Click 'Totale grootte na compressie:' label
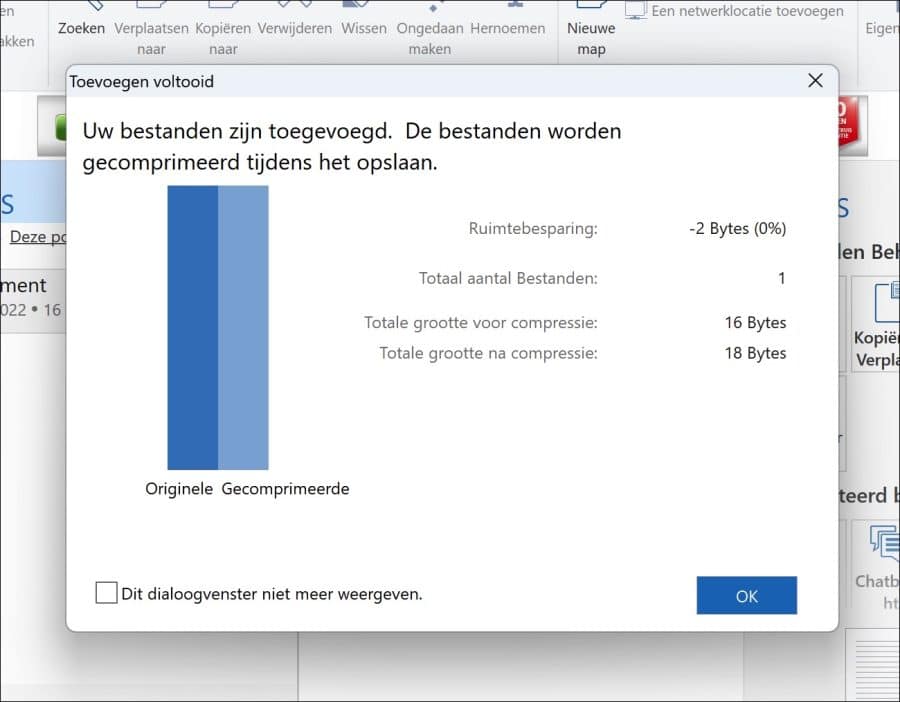Image resolution: width=900 pixels, height=702 pixels. (488, 353)
